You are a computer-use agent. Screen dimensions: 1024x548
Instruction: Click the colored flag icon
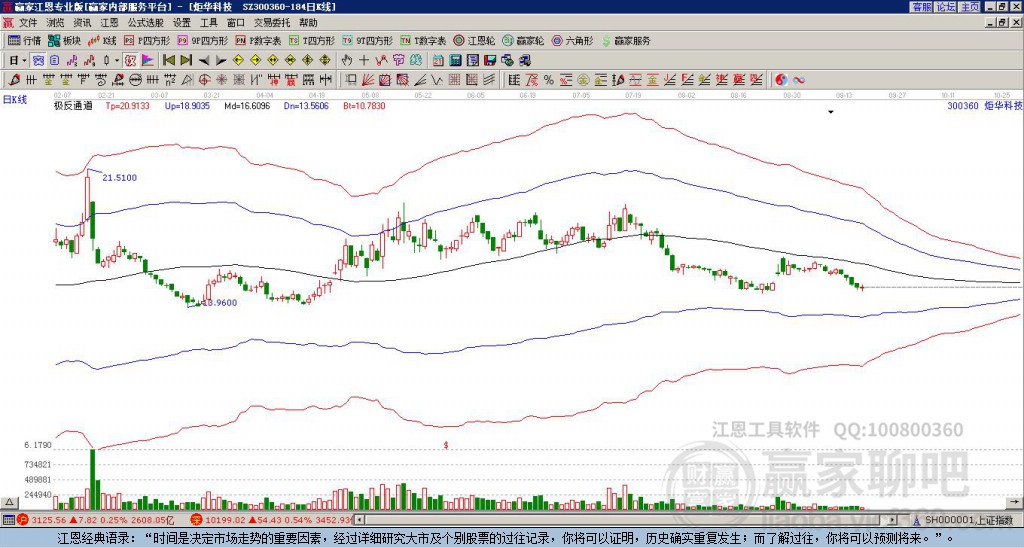pyautogui.click(x=148, y=60)
